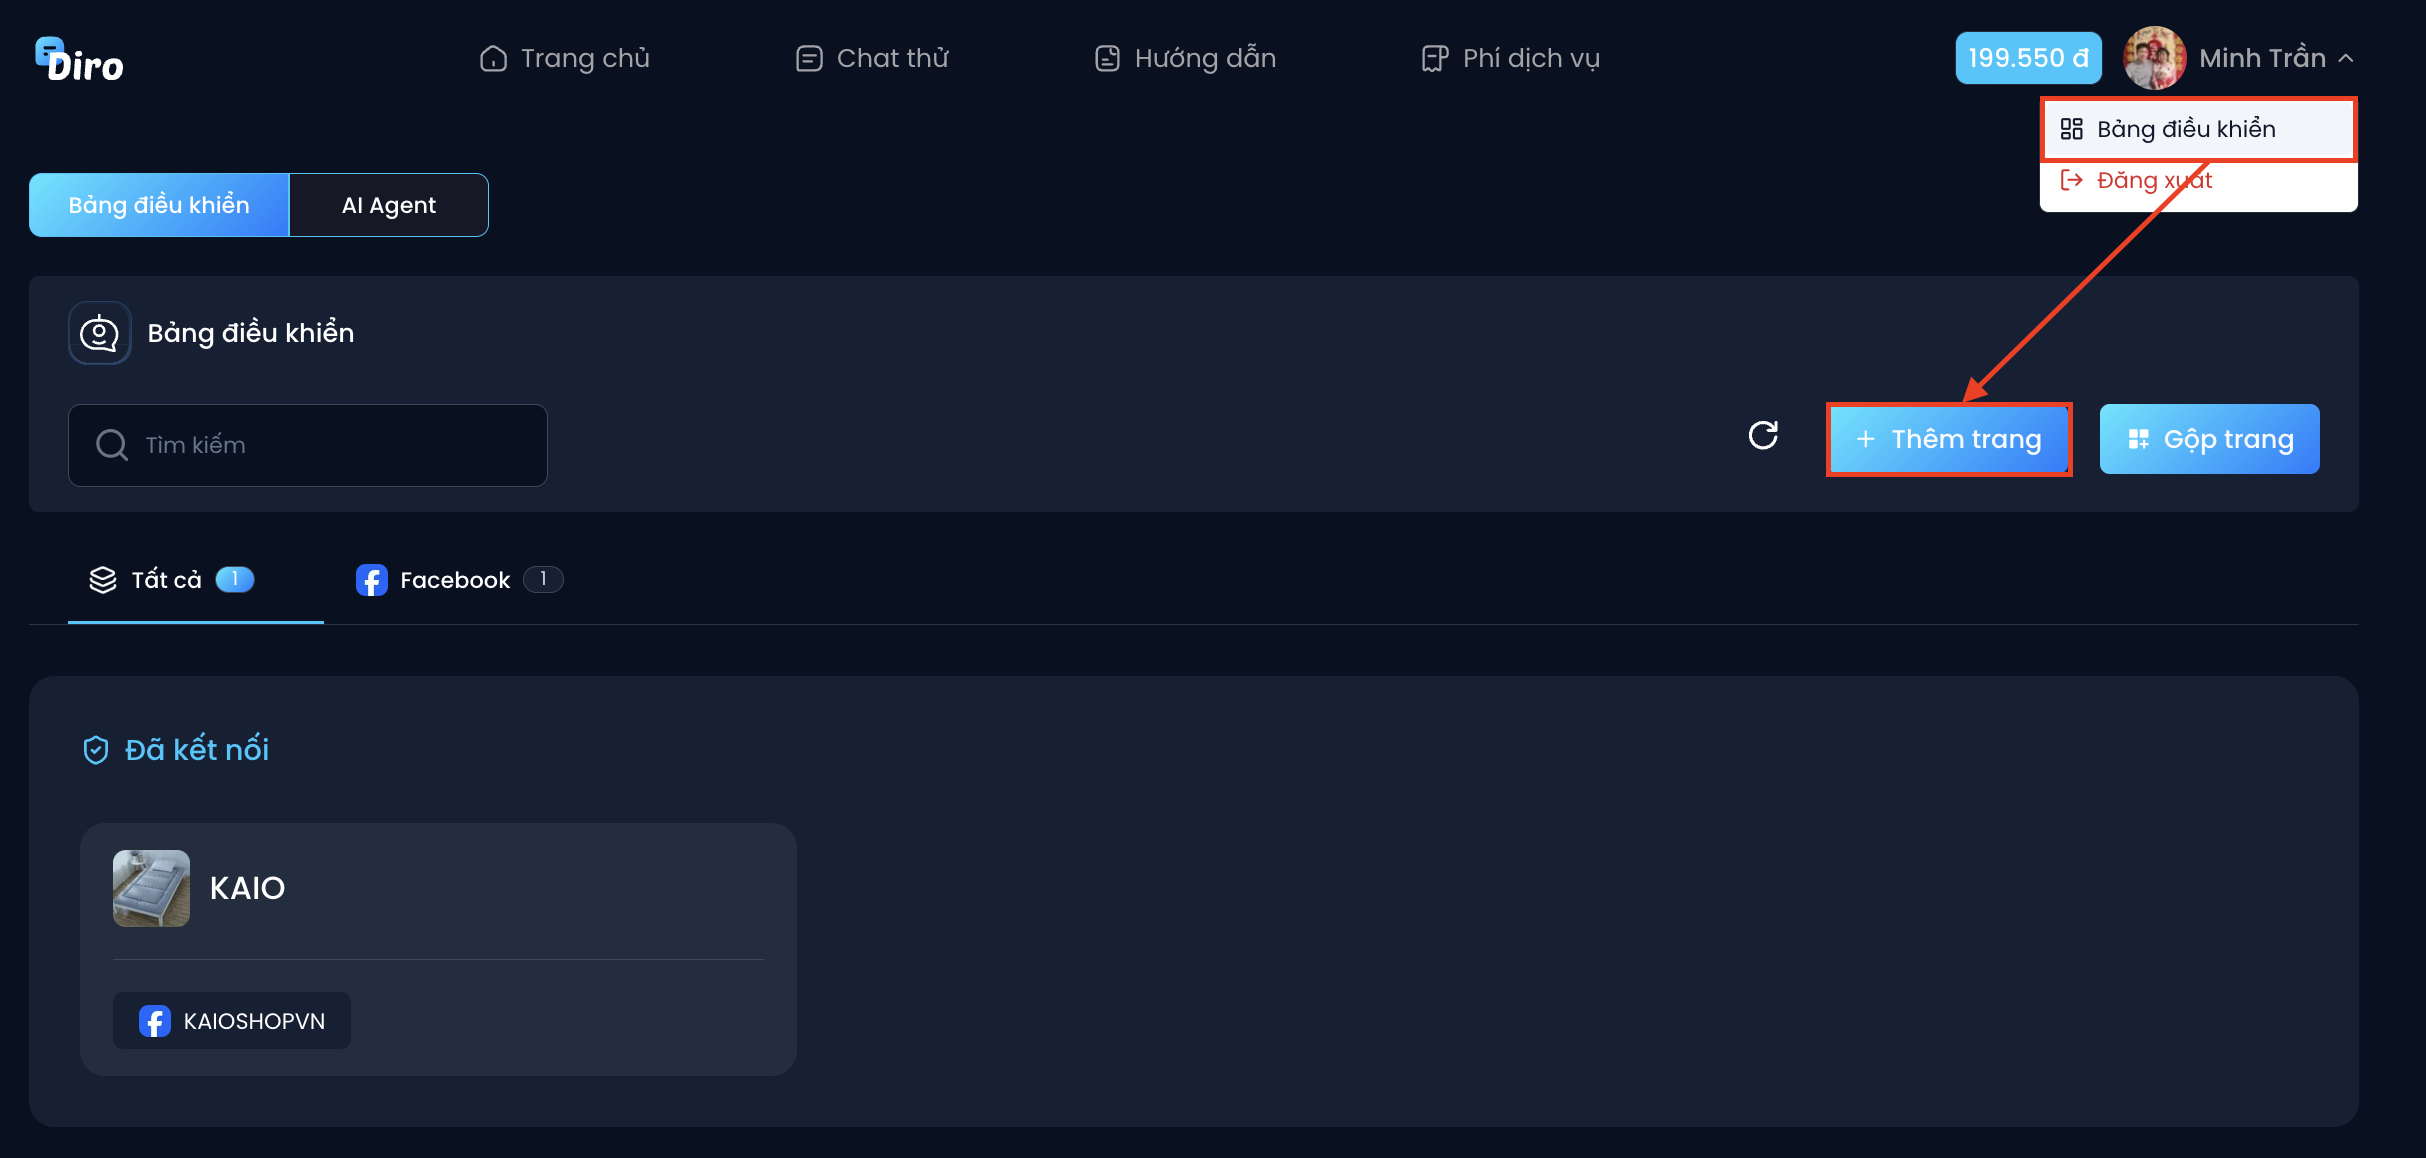Click the Minh Trần profile avatar
The image size is (2426, 1158).
tap(2154, 58)
